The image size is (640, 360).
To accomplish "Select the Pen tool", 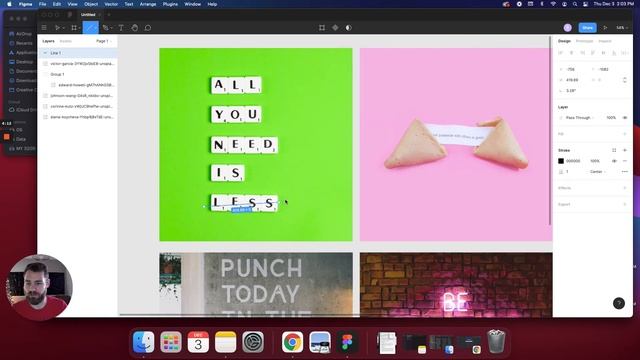I will click(x=105, y=28).
